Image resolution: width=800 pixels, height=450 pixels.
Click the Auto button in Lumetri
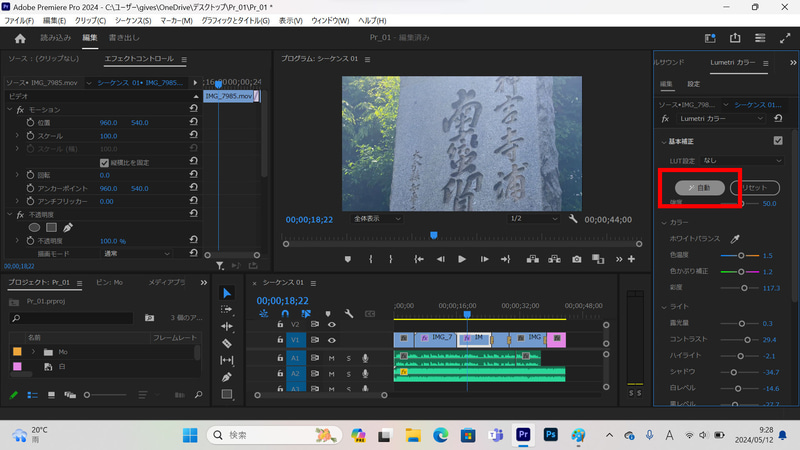click(x=700, y=188)
